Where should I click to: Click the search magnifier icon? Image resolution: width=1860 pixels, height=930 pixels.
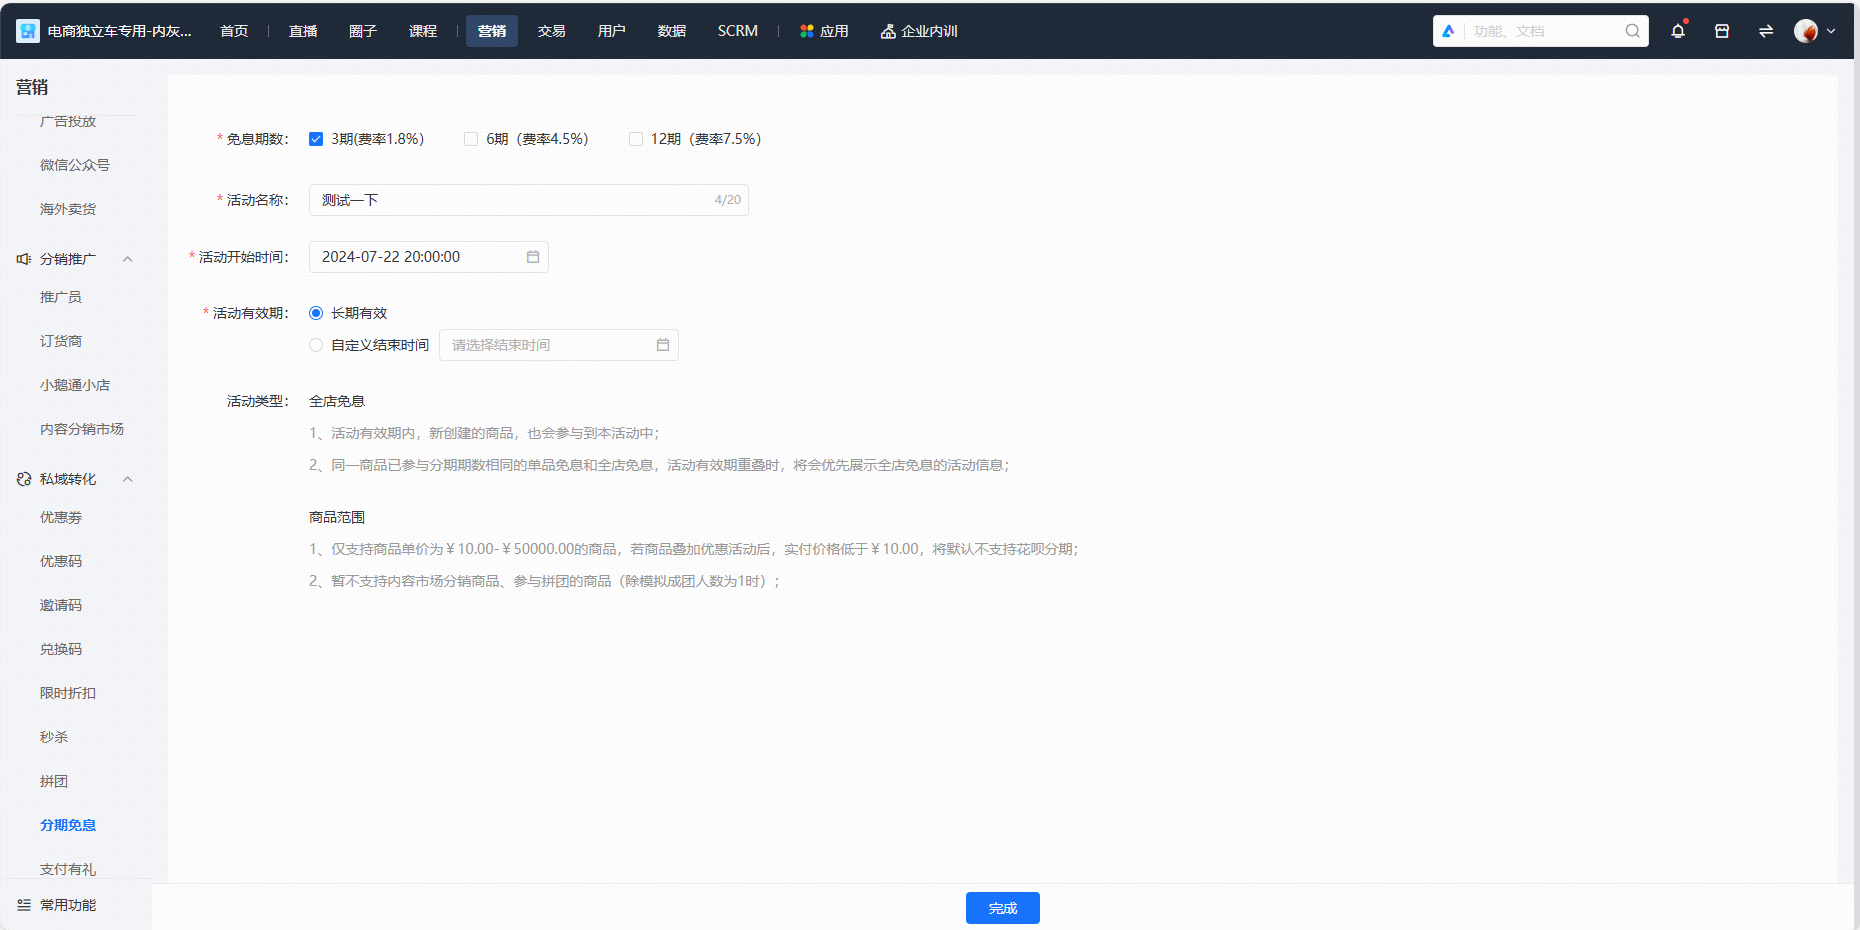(1632, 31)
